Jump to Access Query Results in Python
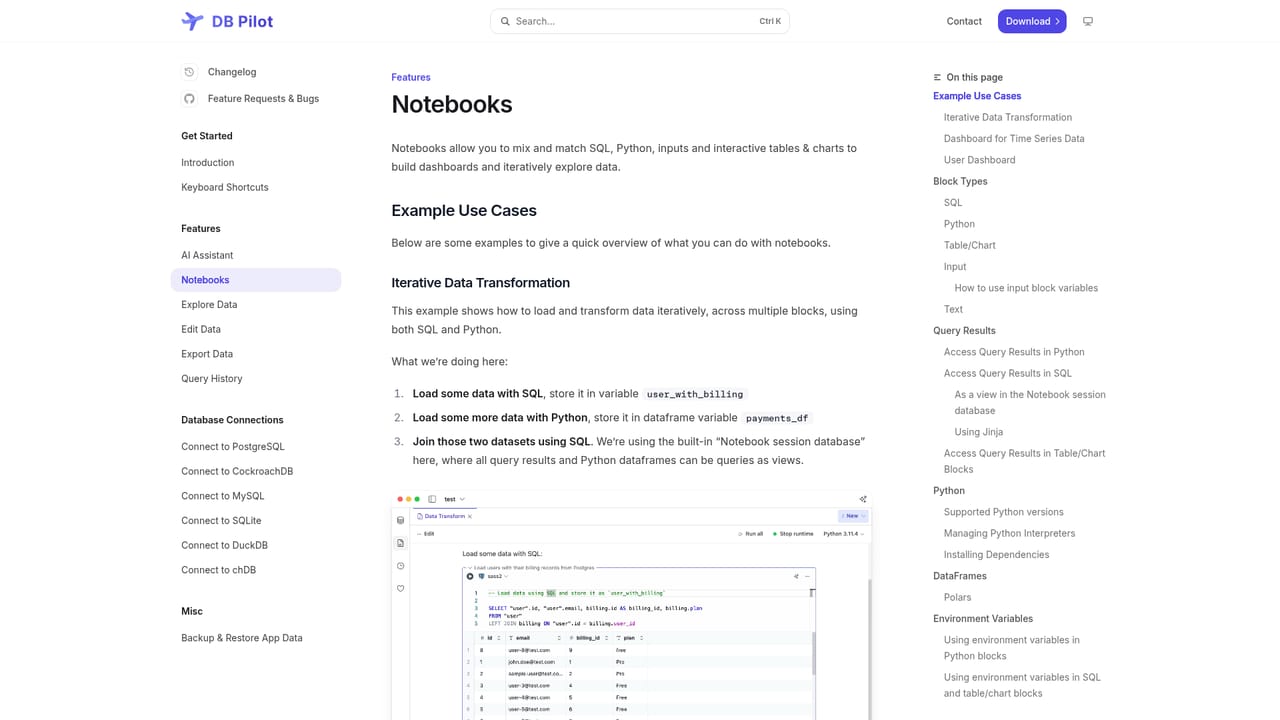 click(x=1014, y=352)
